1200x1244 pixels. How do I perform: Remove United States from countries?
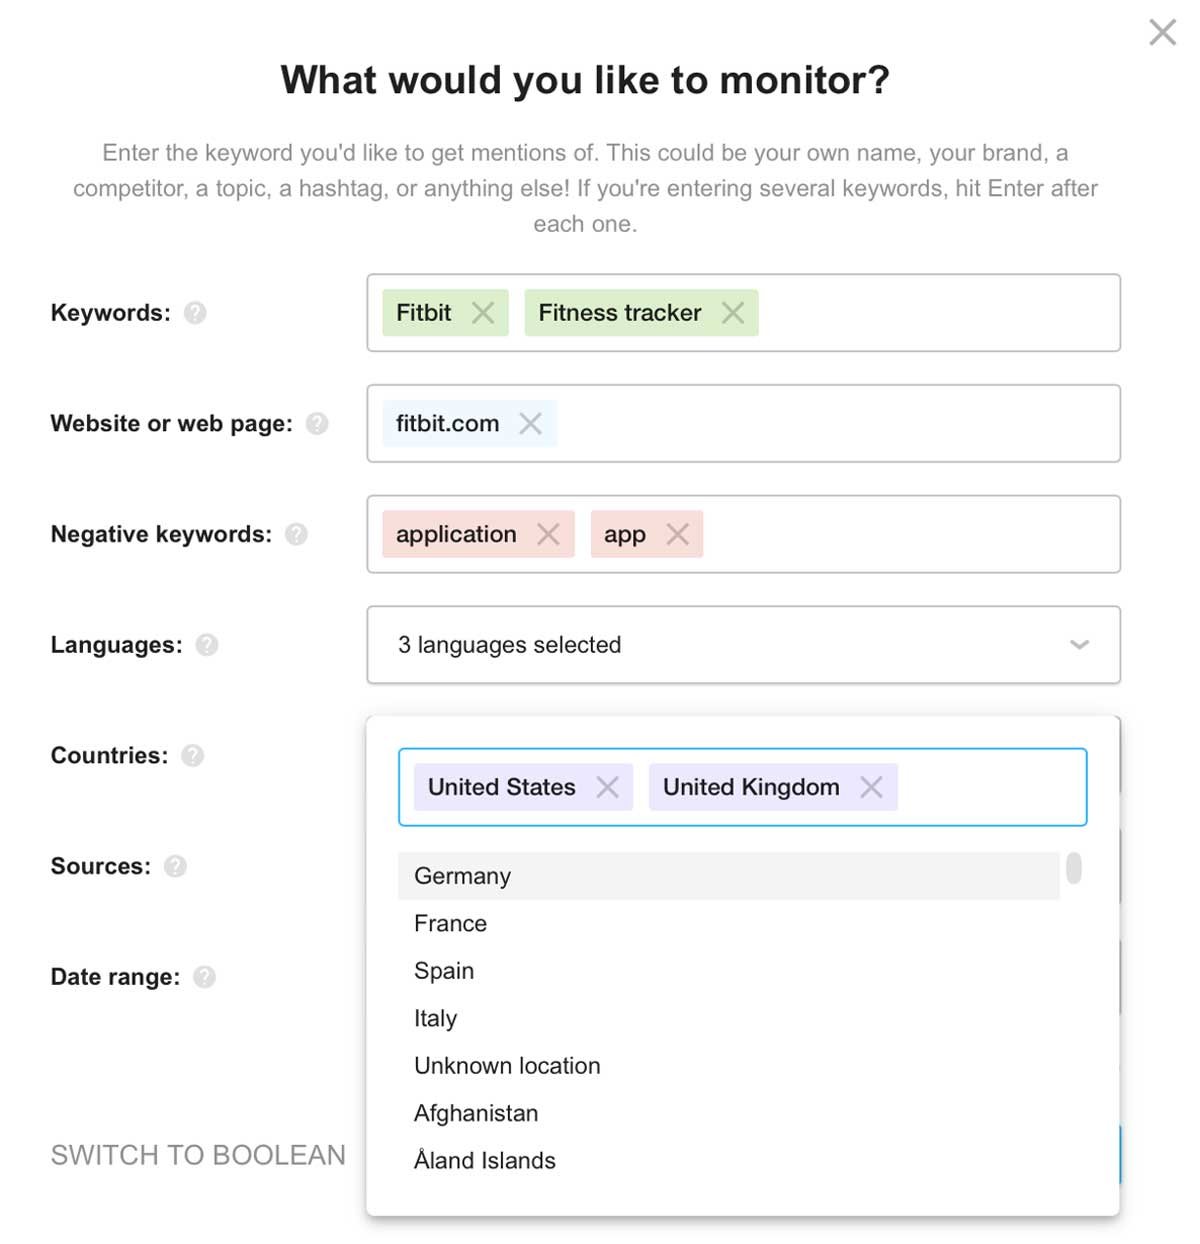point(607,787)
